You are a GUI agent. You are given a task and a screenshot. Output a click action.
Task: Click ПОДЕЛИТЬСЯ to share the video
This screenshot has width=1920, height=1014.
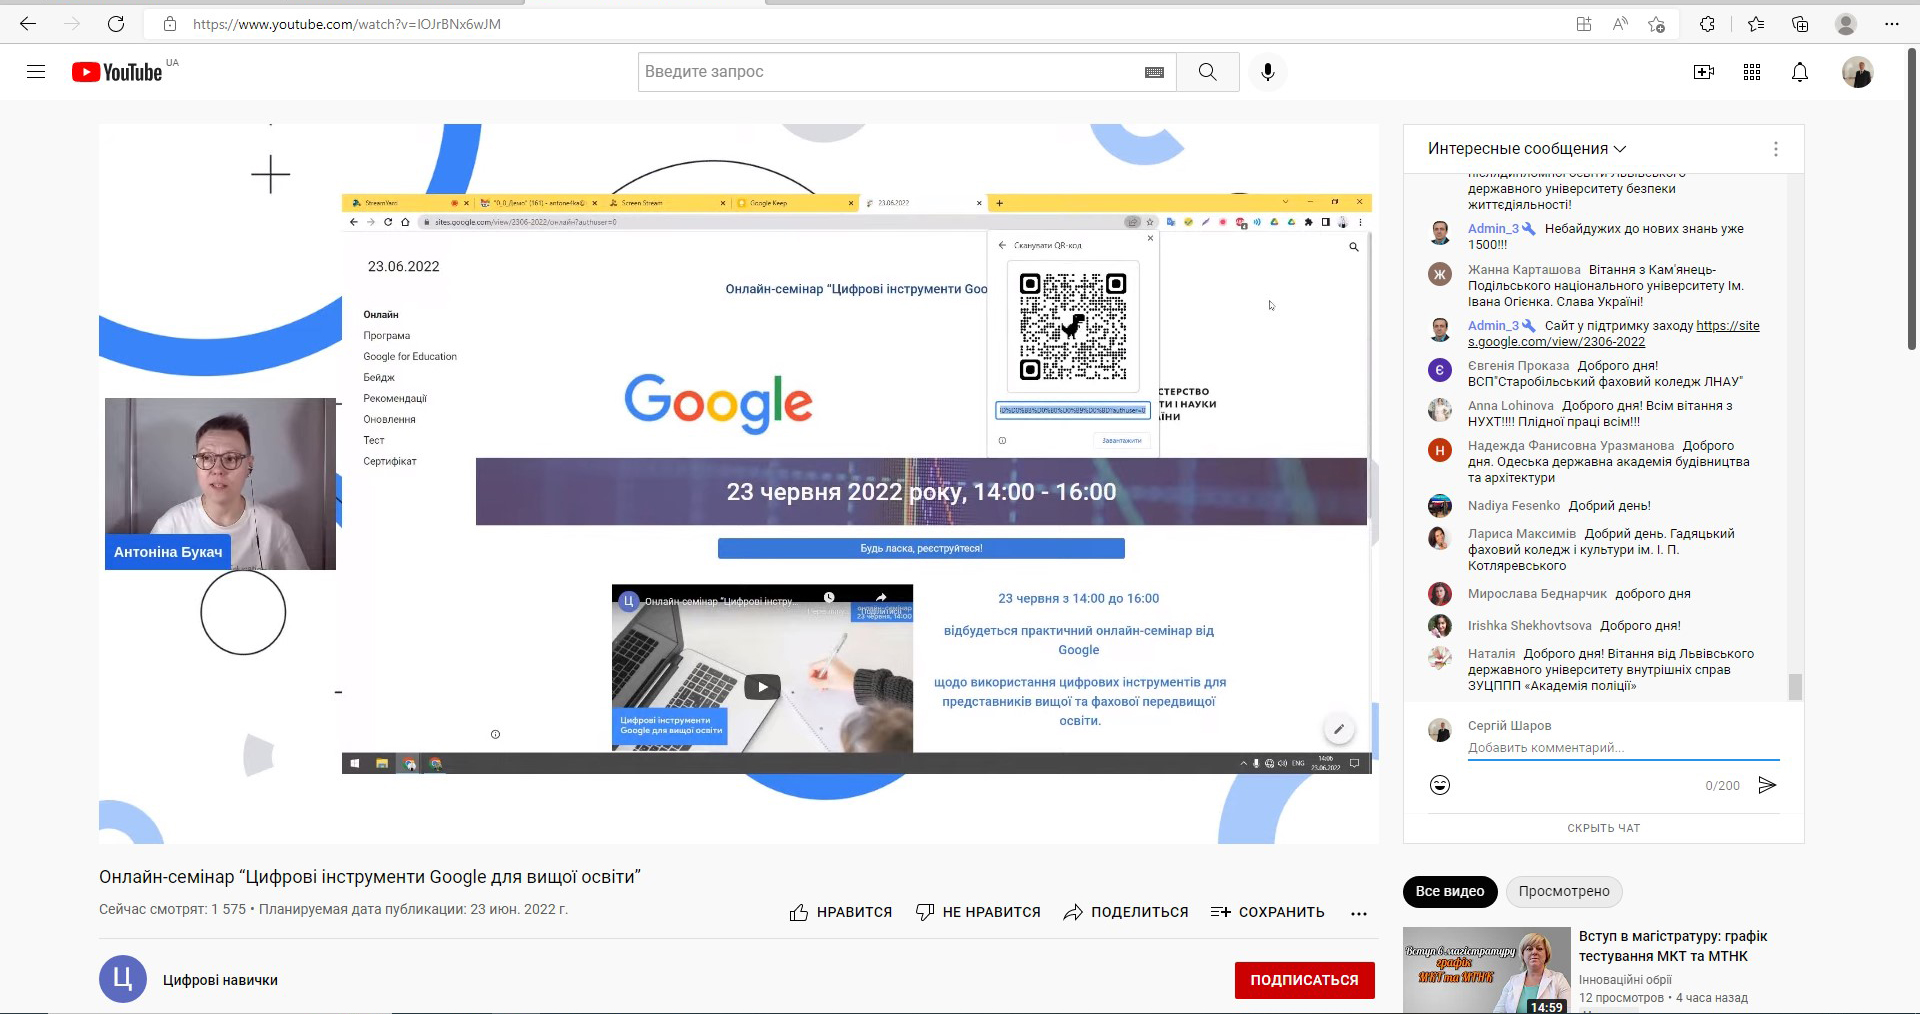[x=1126, y=912]
